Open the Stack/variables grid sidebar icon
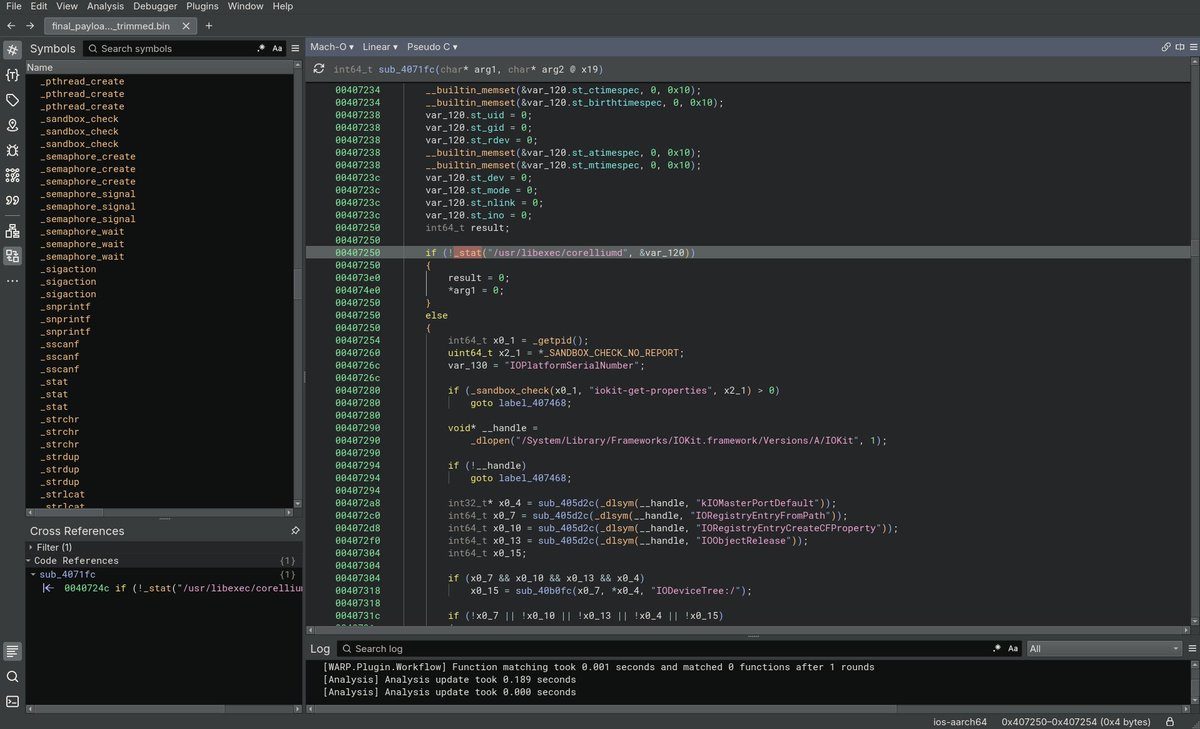This screenshot has width=1200, height=729. click(12, 175)
